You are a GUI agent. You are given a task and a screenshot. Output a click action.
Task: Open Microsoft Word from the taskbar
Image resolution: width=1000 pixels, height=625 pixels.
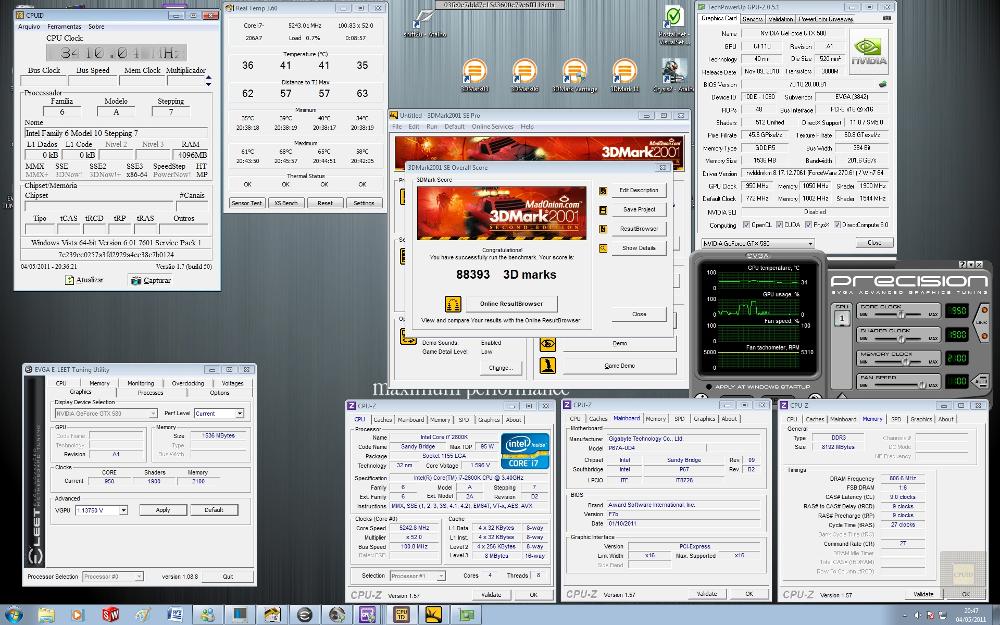174,615
